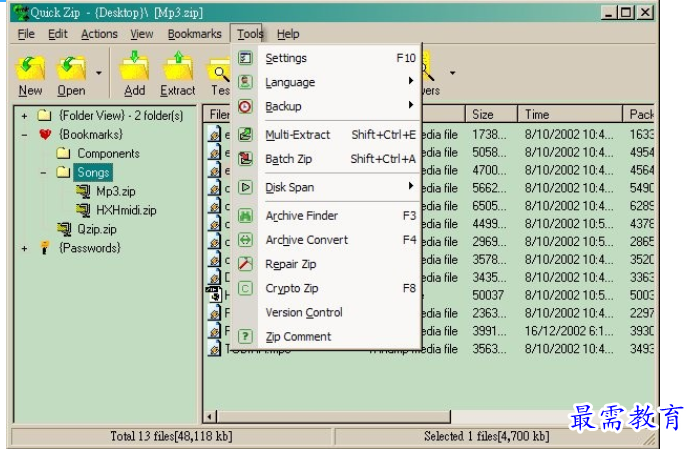Click the Multi-Extract menu icon
The height and width of the screenshot is (449, 692).
click(245, 135)
